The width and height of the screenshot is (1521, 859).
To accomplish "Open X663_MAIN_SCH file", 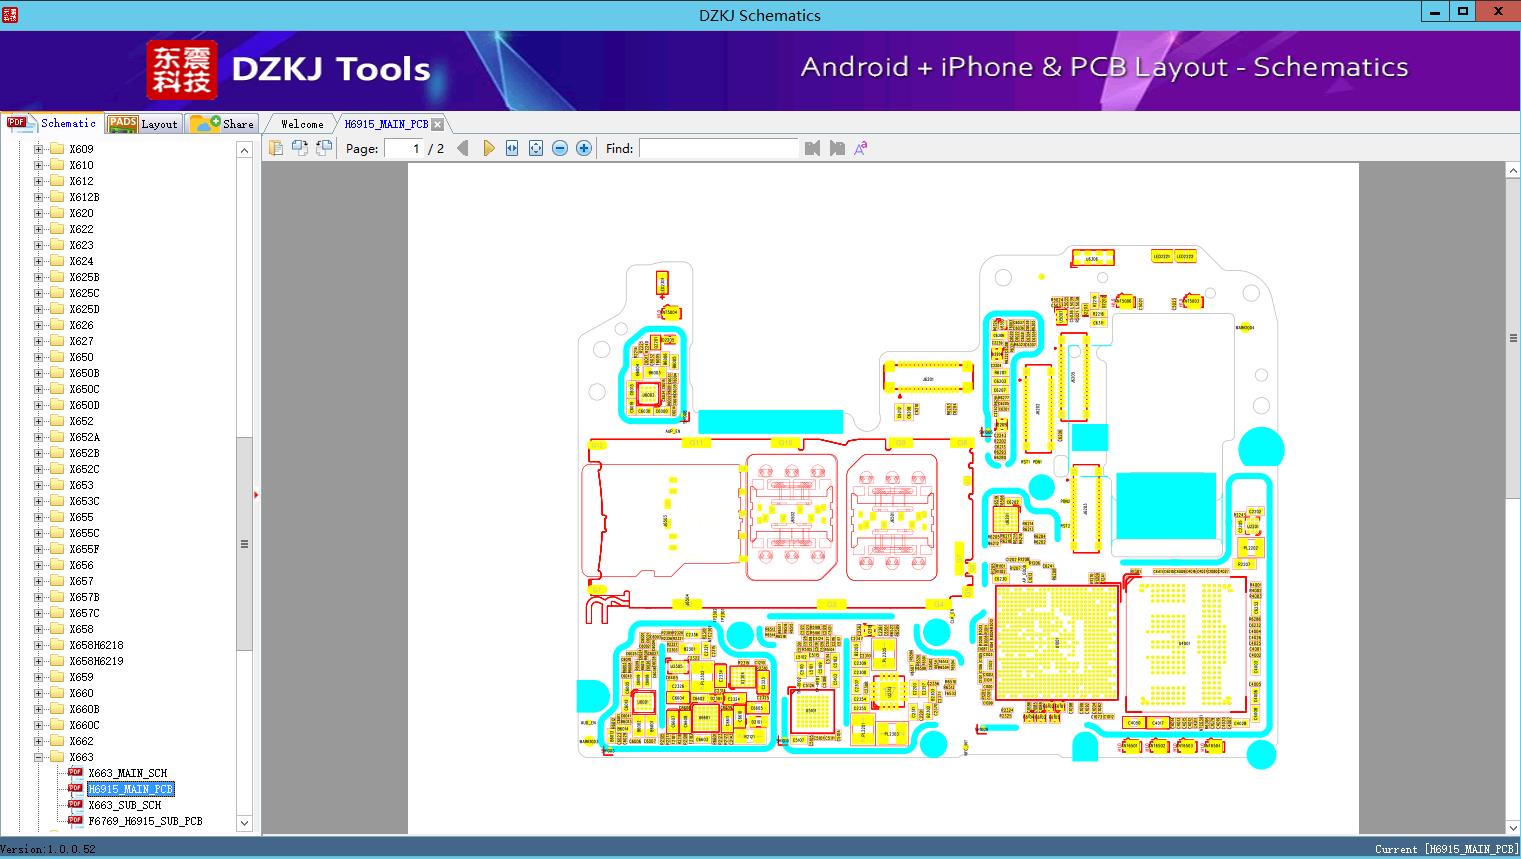I will click(x=128, y=773).
